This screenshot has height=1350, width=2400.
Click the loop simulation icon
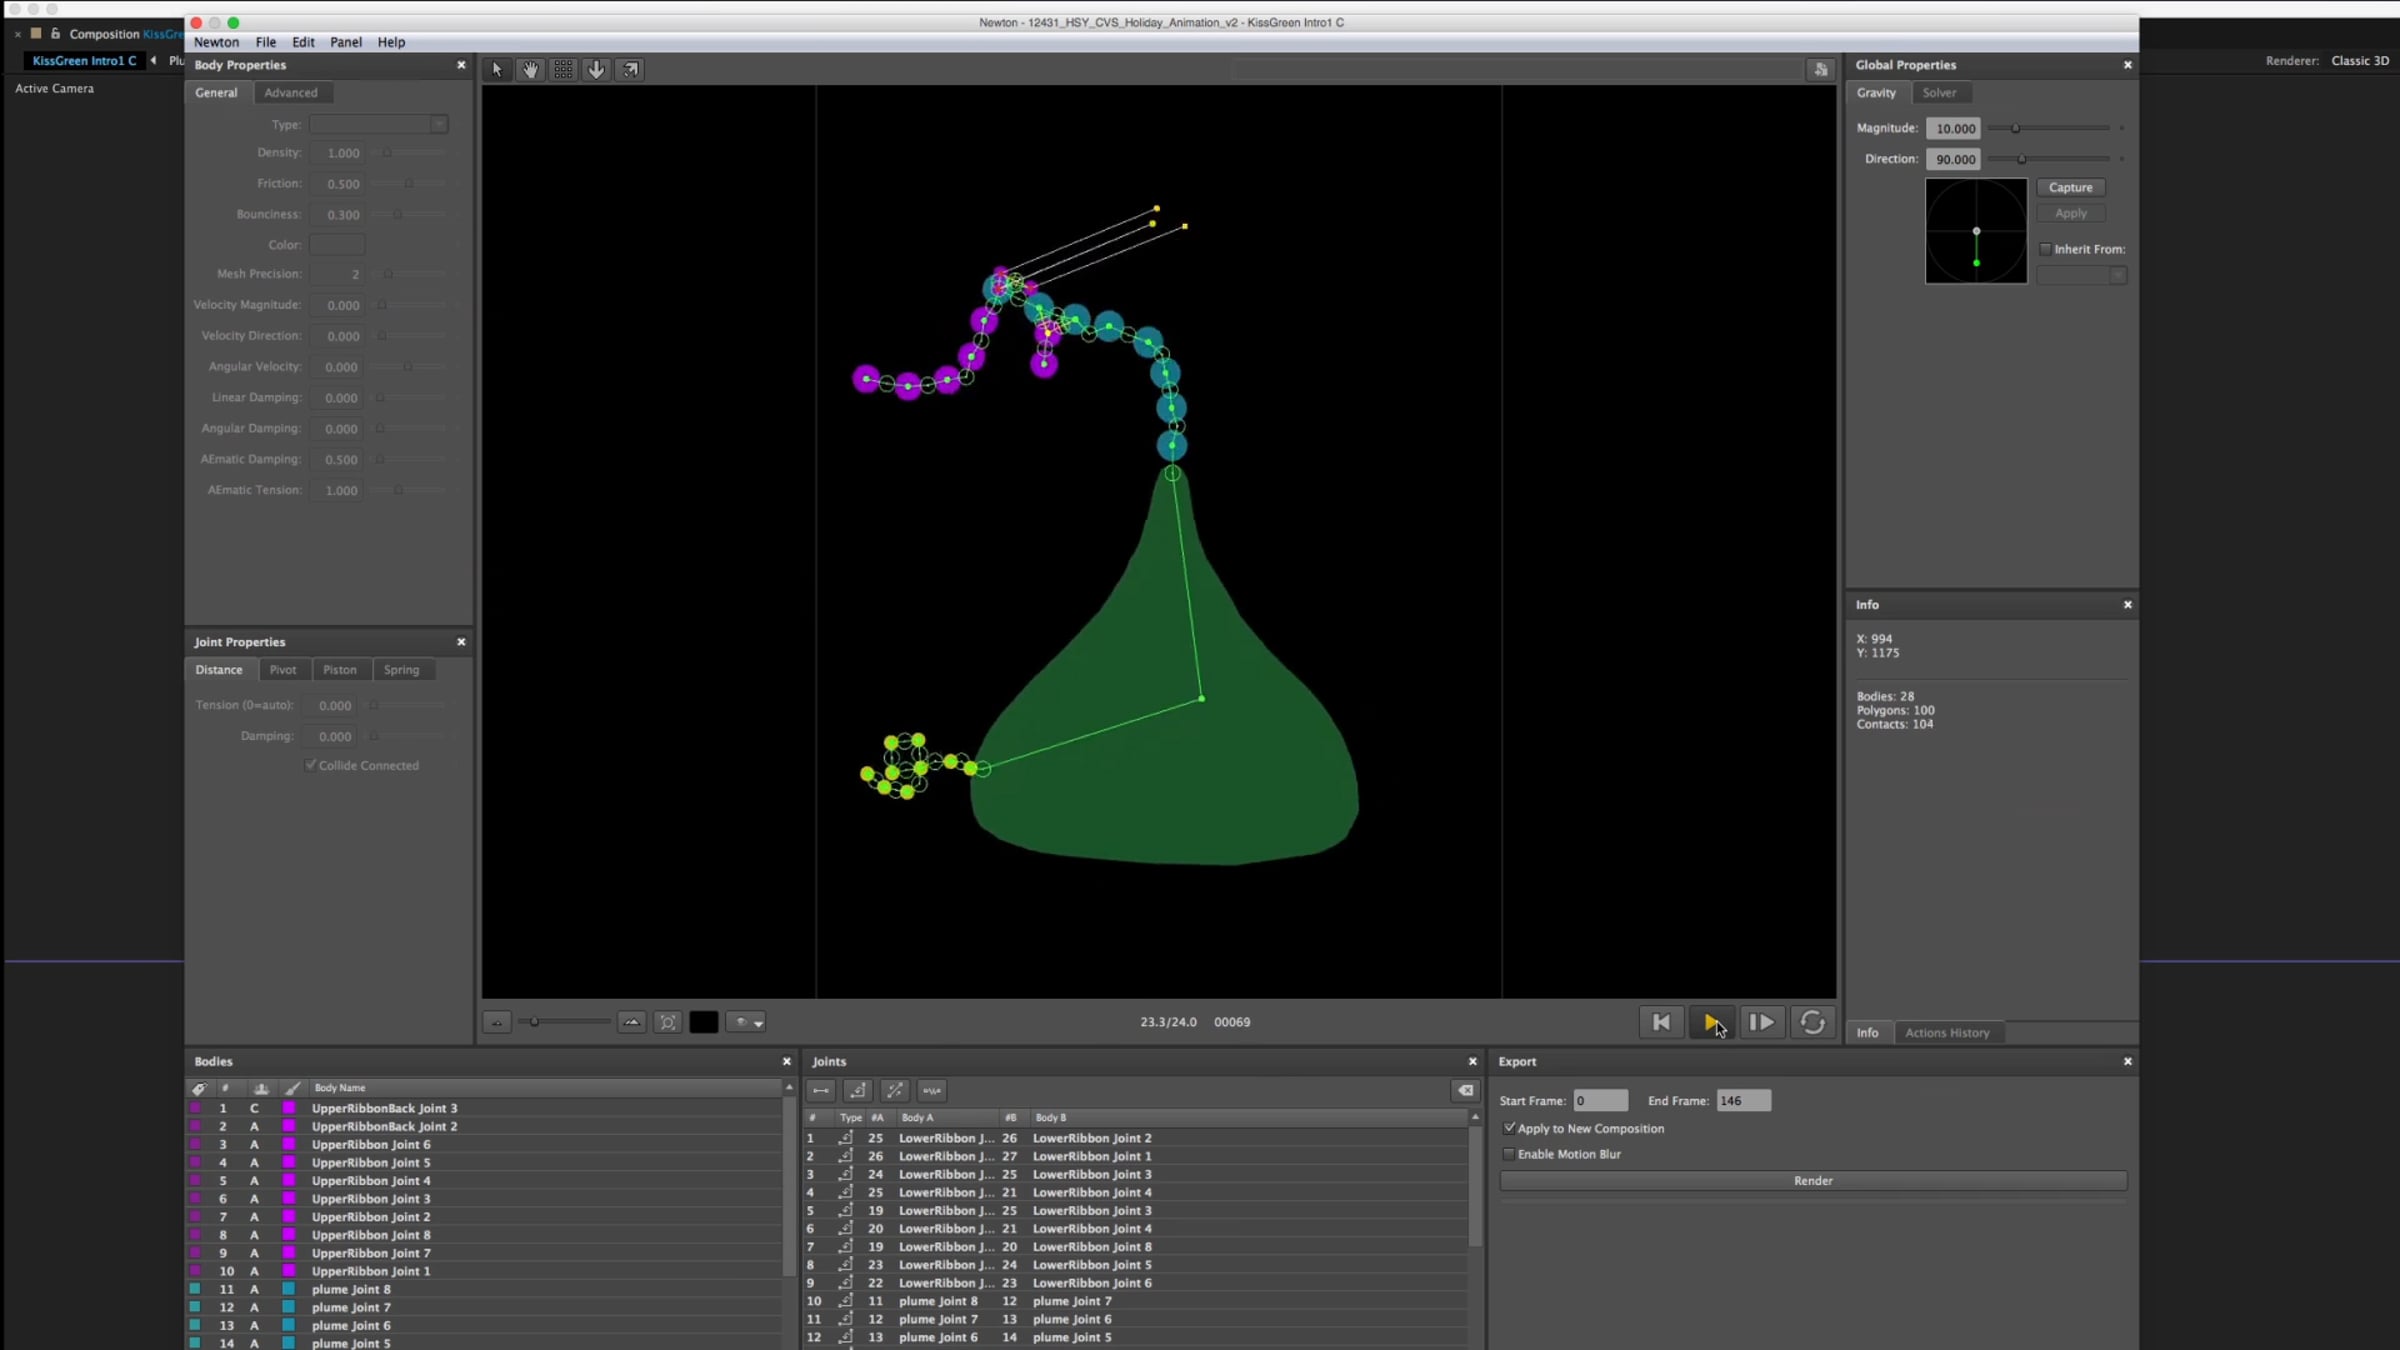click(x=1812, y=1022)
